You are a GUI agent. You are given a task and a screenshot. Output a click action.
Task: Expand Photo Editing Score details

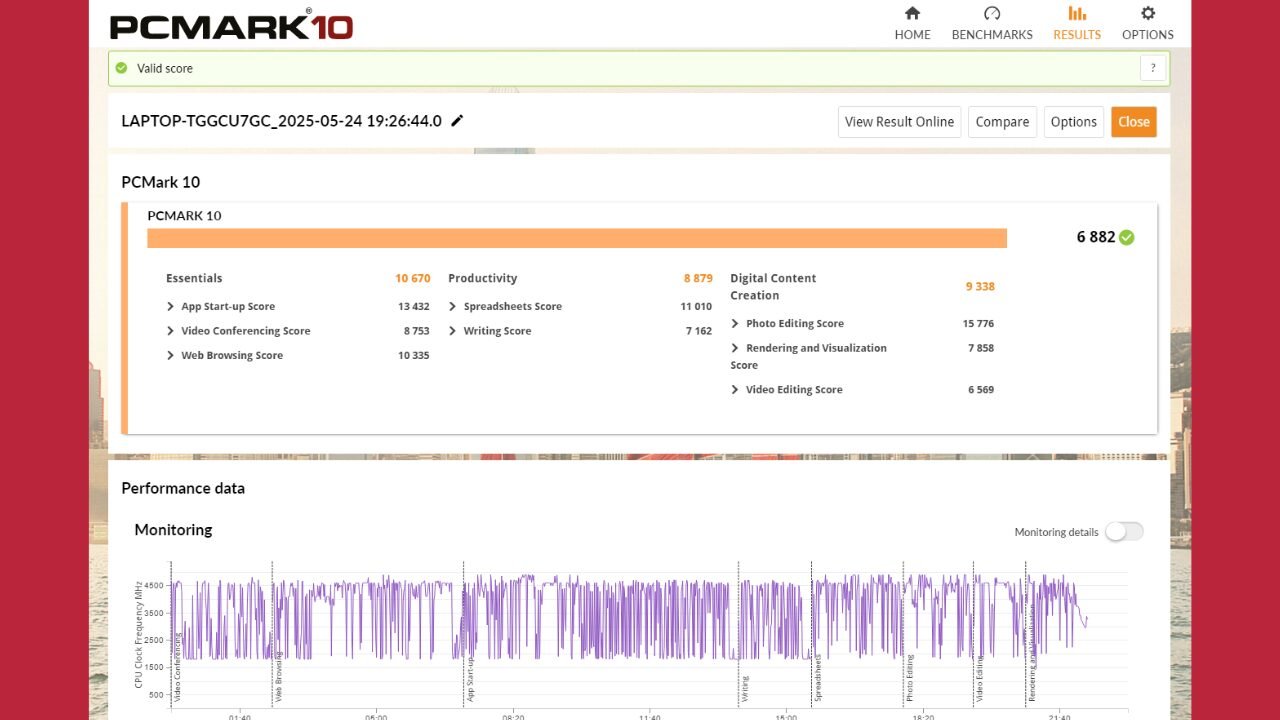[x=735, y=324]
